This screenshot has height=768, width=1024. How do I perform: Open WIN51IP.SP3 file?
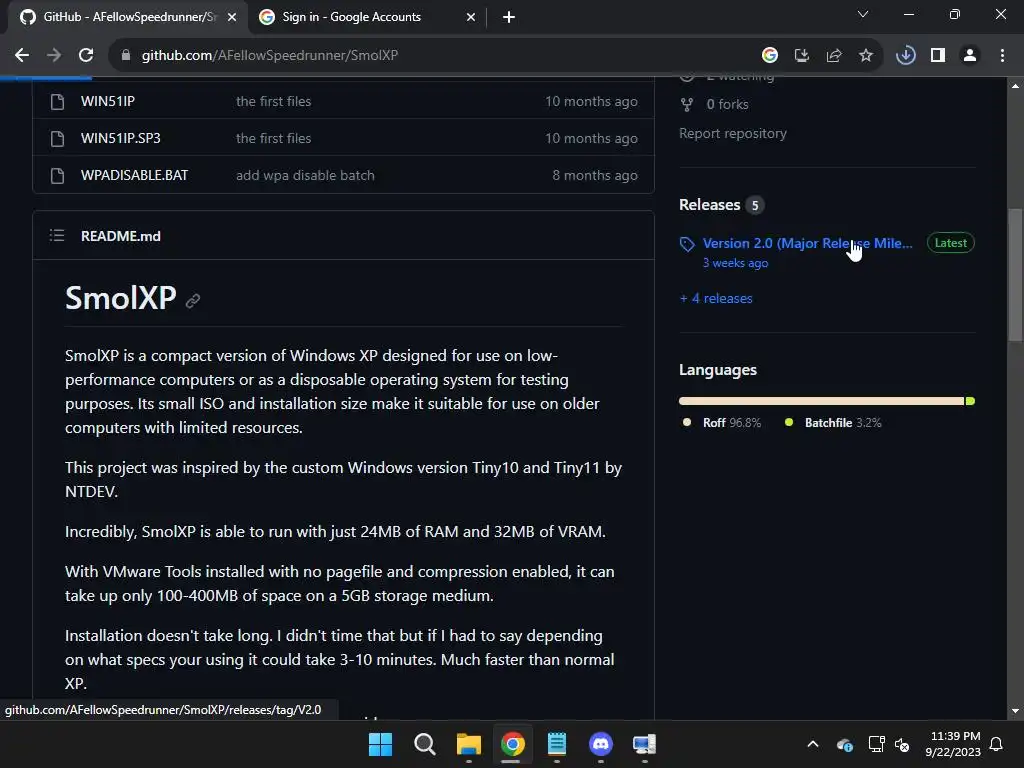pyautogui.click(x=121, y=138)
